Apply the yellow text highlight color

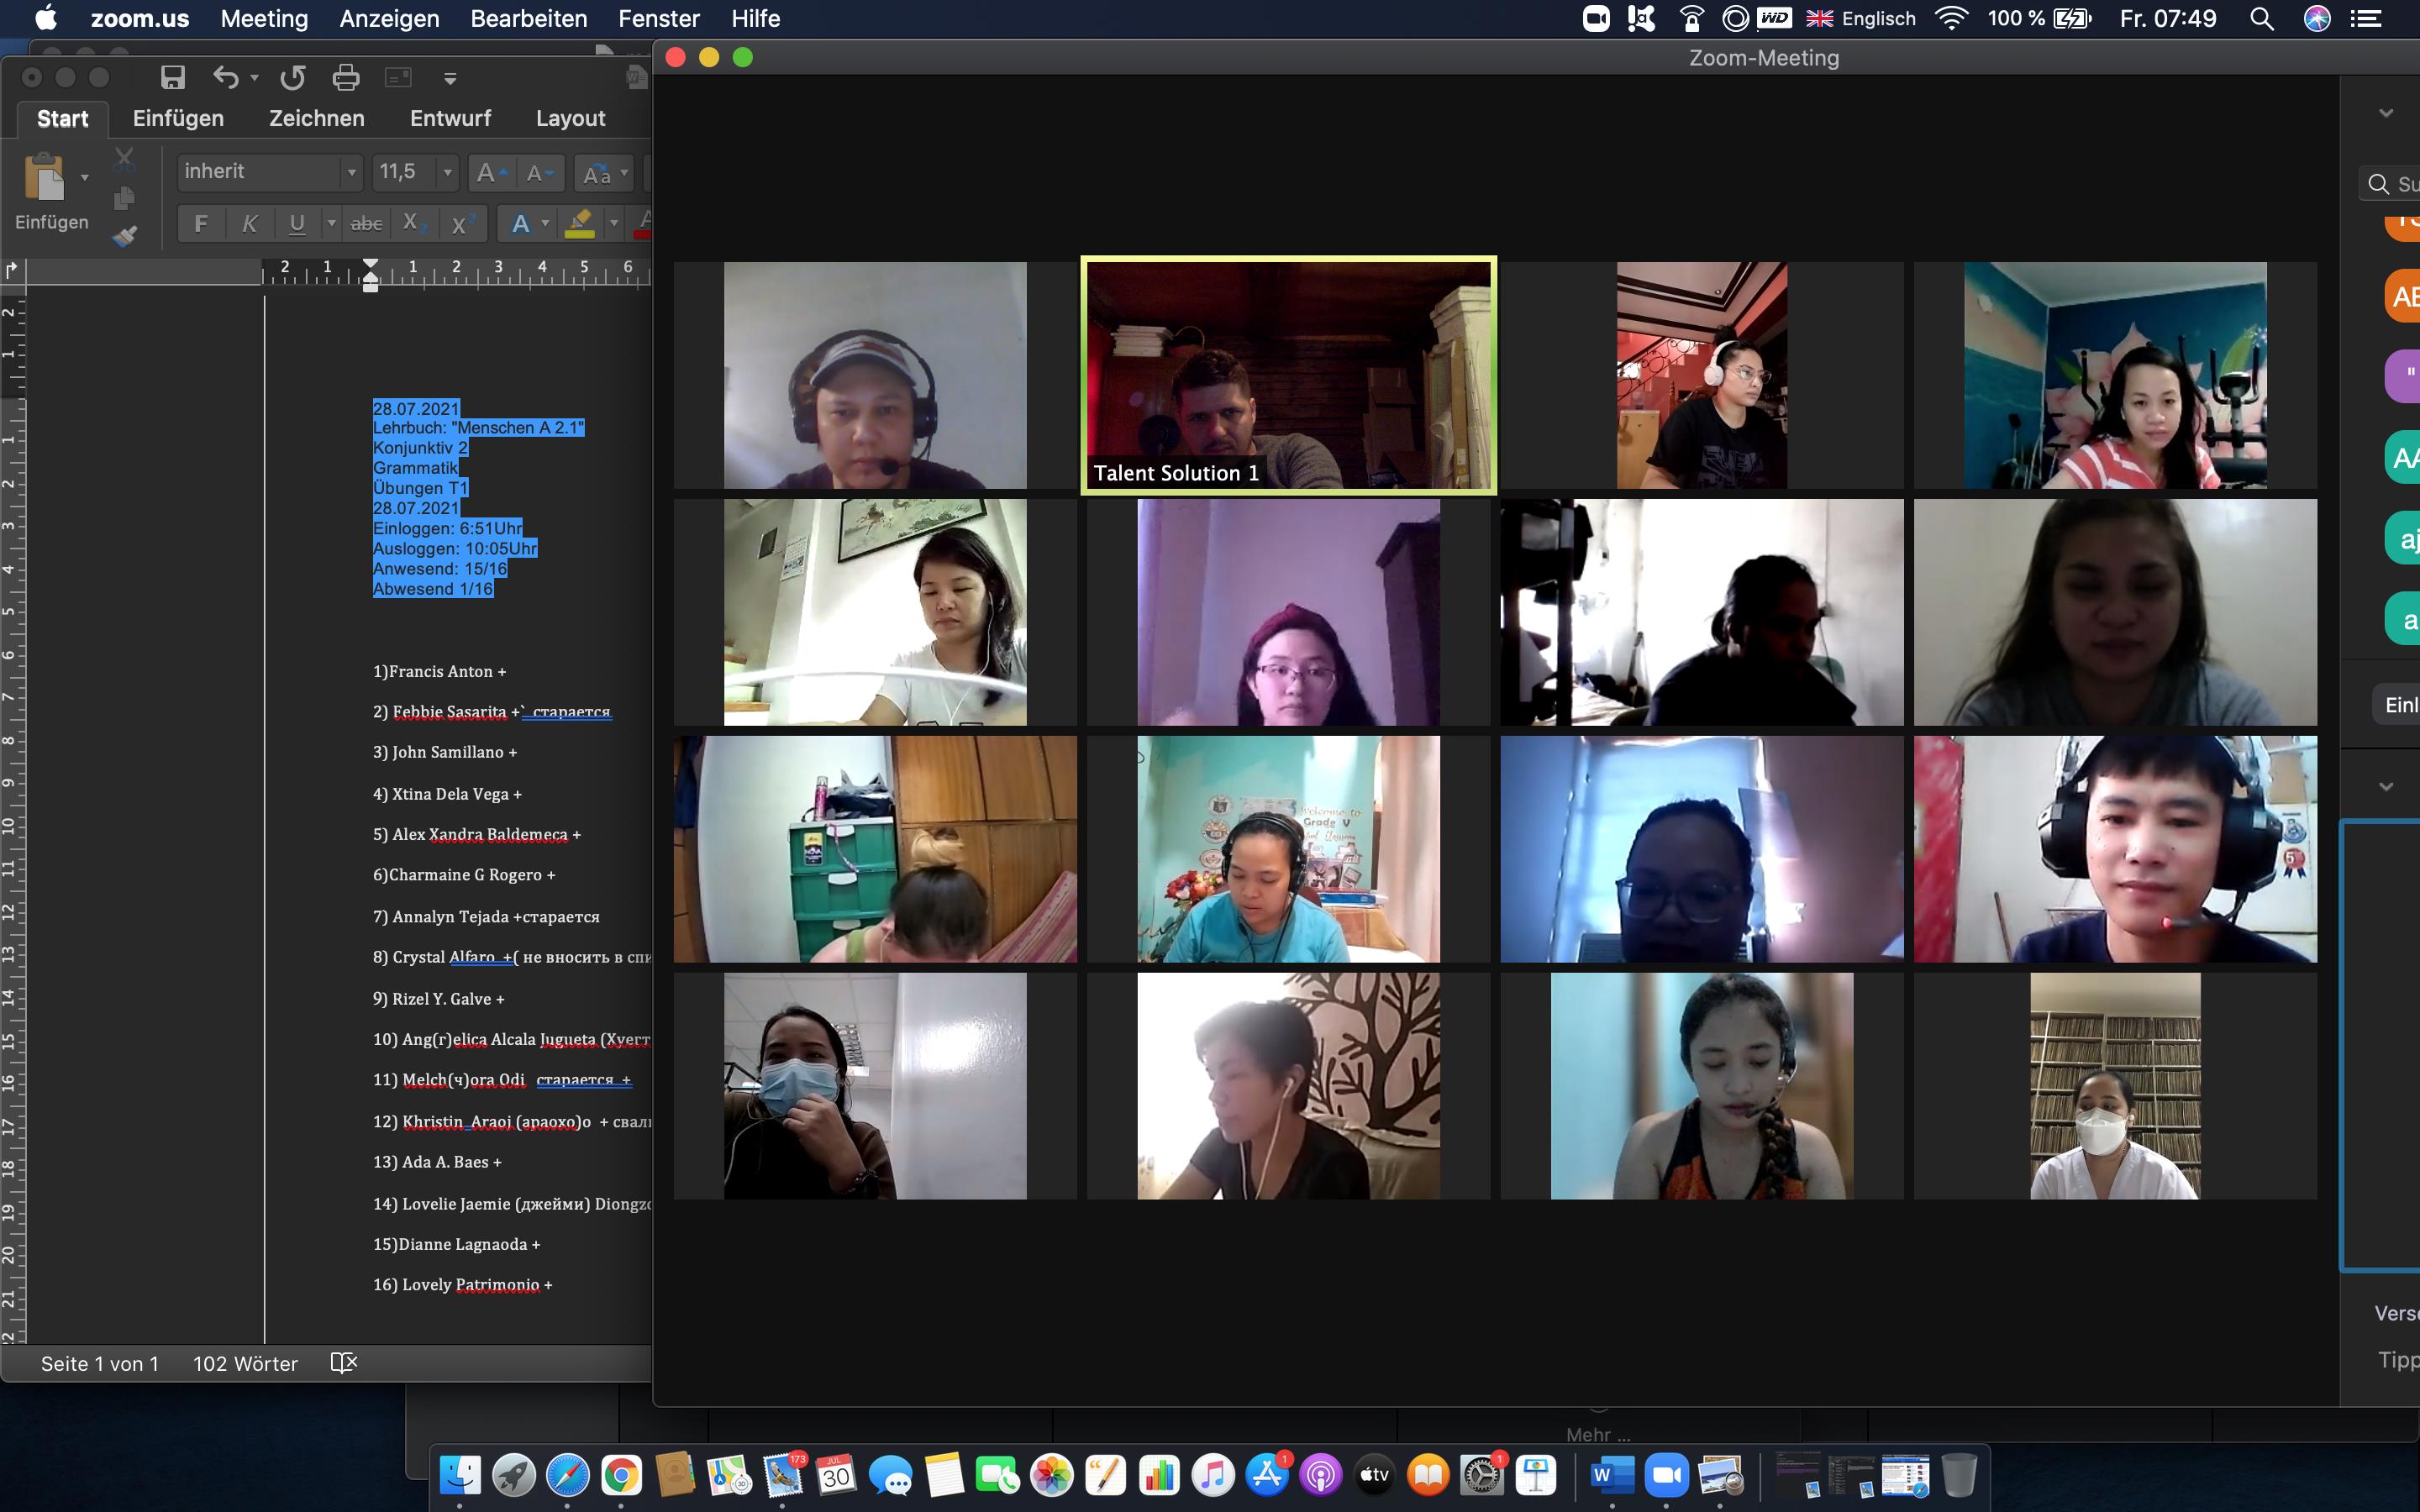[x=579, y=223]
